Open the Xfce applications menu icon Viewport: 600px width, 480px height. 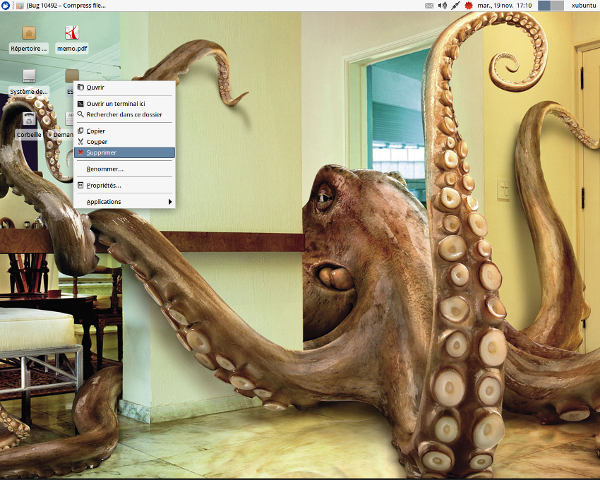pyautogui.click(x=7, y=6)
